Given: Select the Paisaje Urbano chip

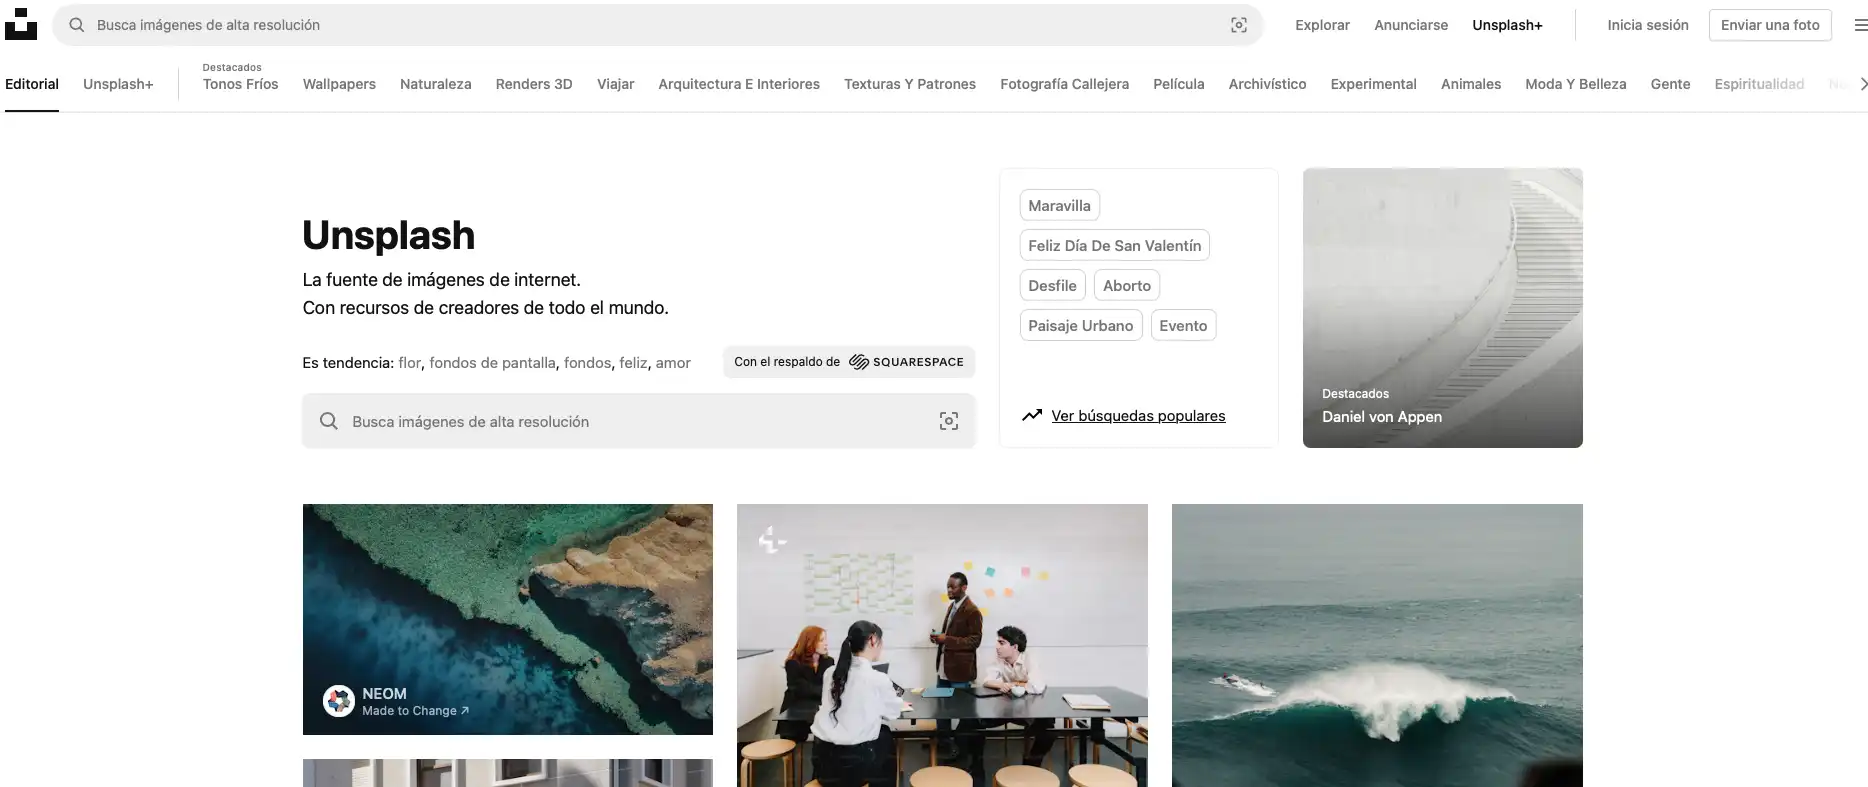Looking at the screenshot, I should tap(1080, 325).
